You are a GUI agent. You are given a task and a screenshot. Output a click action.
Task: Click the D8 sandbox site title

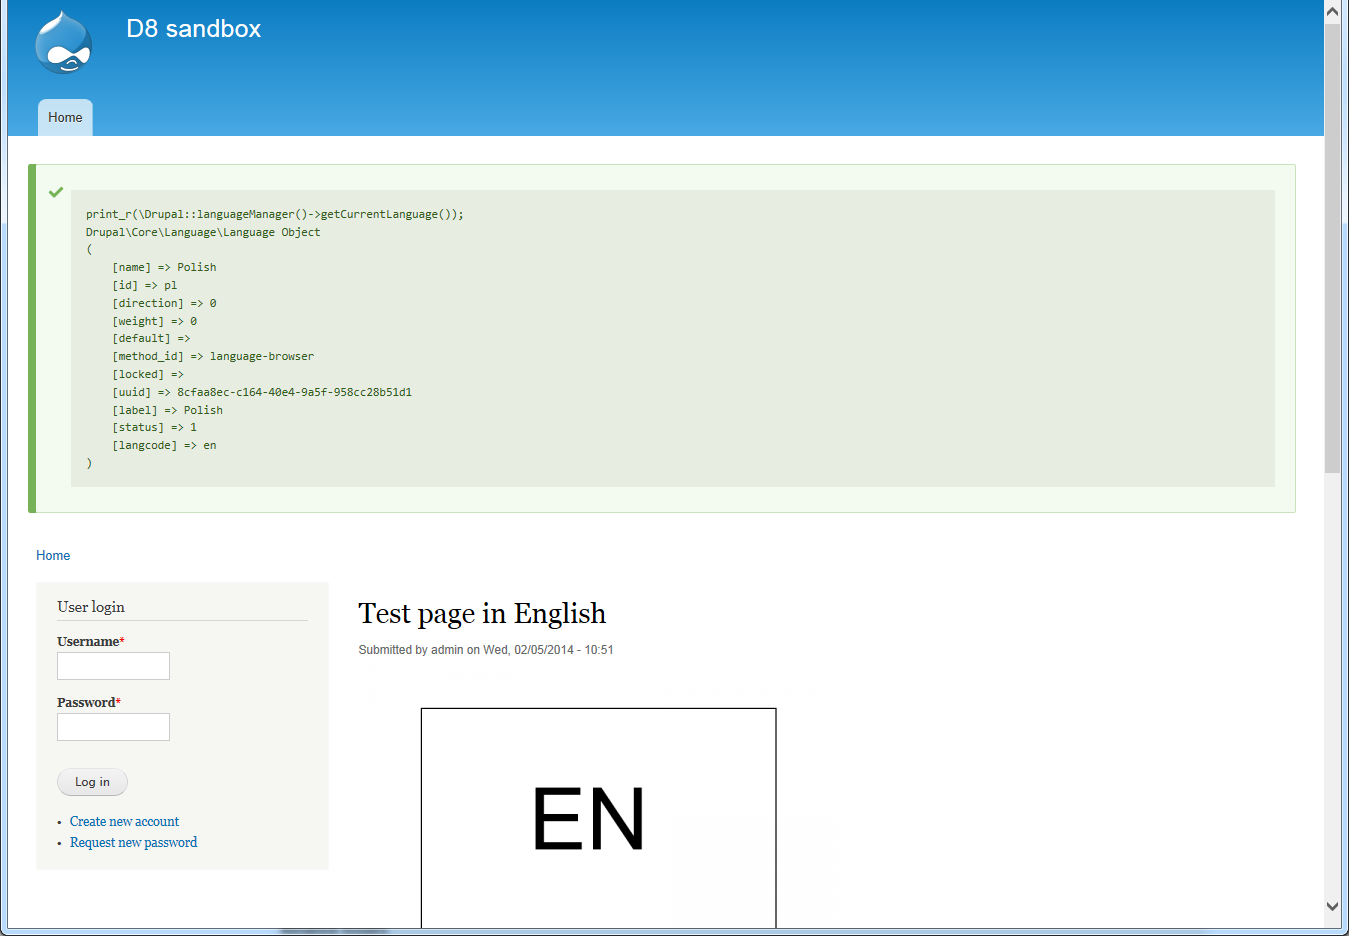pos(193,29)
